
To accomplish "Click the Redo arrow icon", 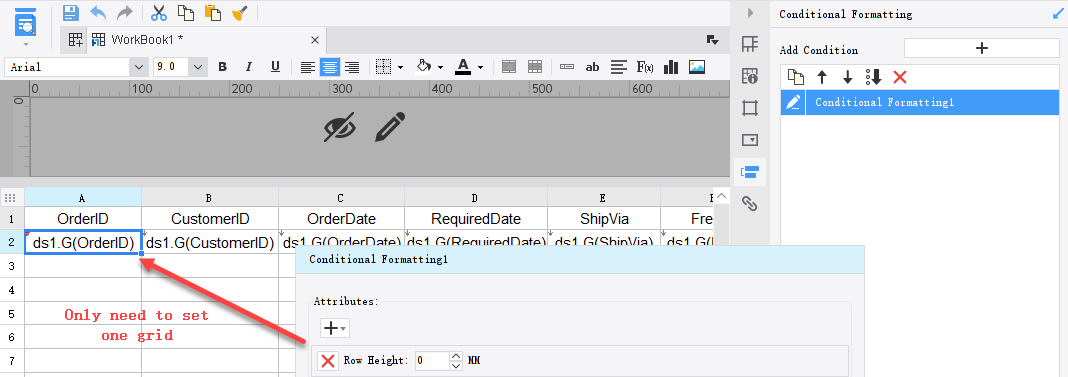I will [124, 12].
